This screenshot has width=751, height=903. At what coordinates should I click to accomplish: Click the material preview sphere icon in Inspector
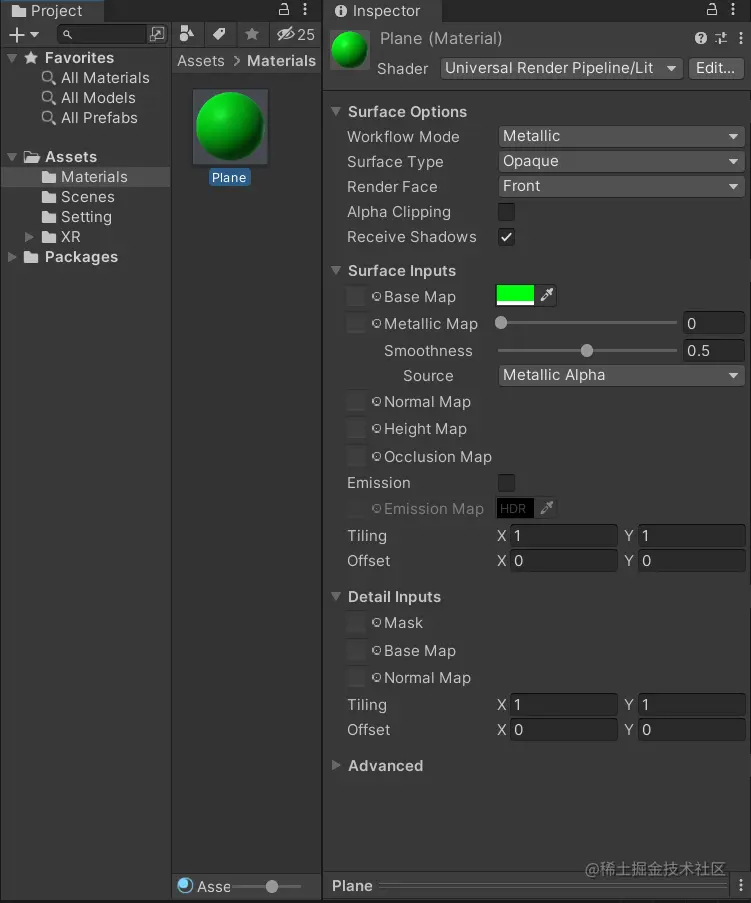(350, 50)
